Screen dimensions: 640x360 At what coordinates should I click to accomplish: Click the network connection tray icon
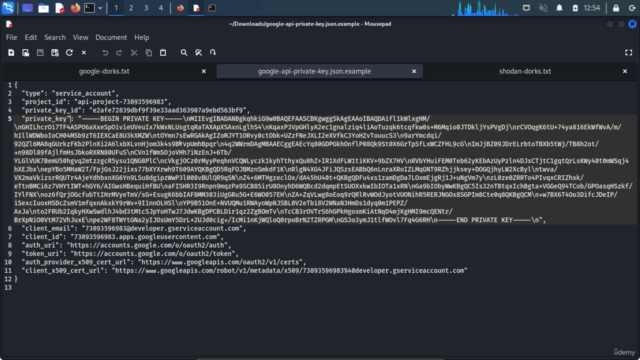pyautogui.click(x=526, y=8)
